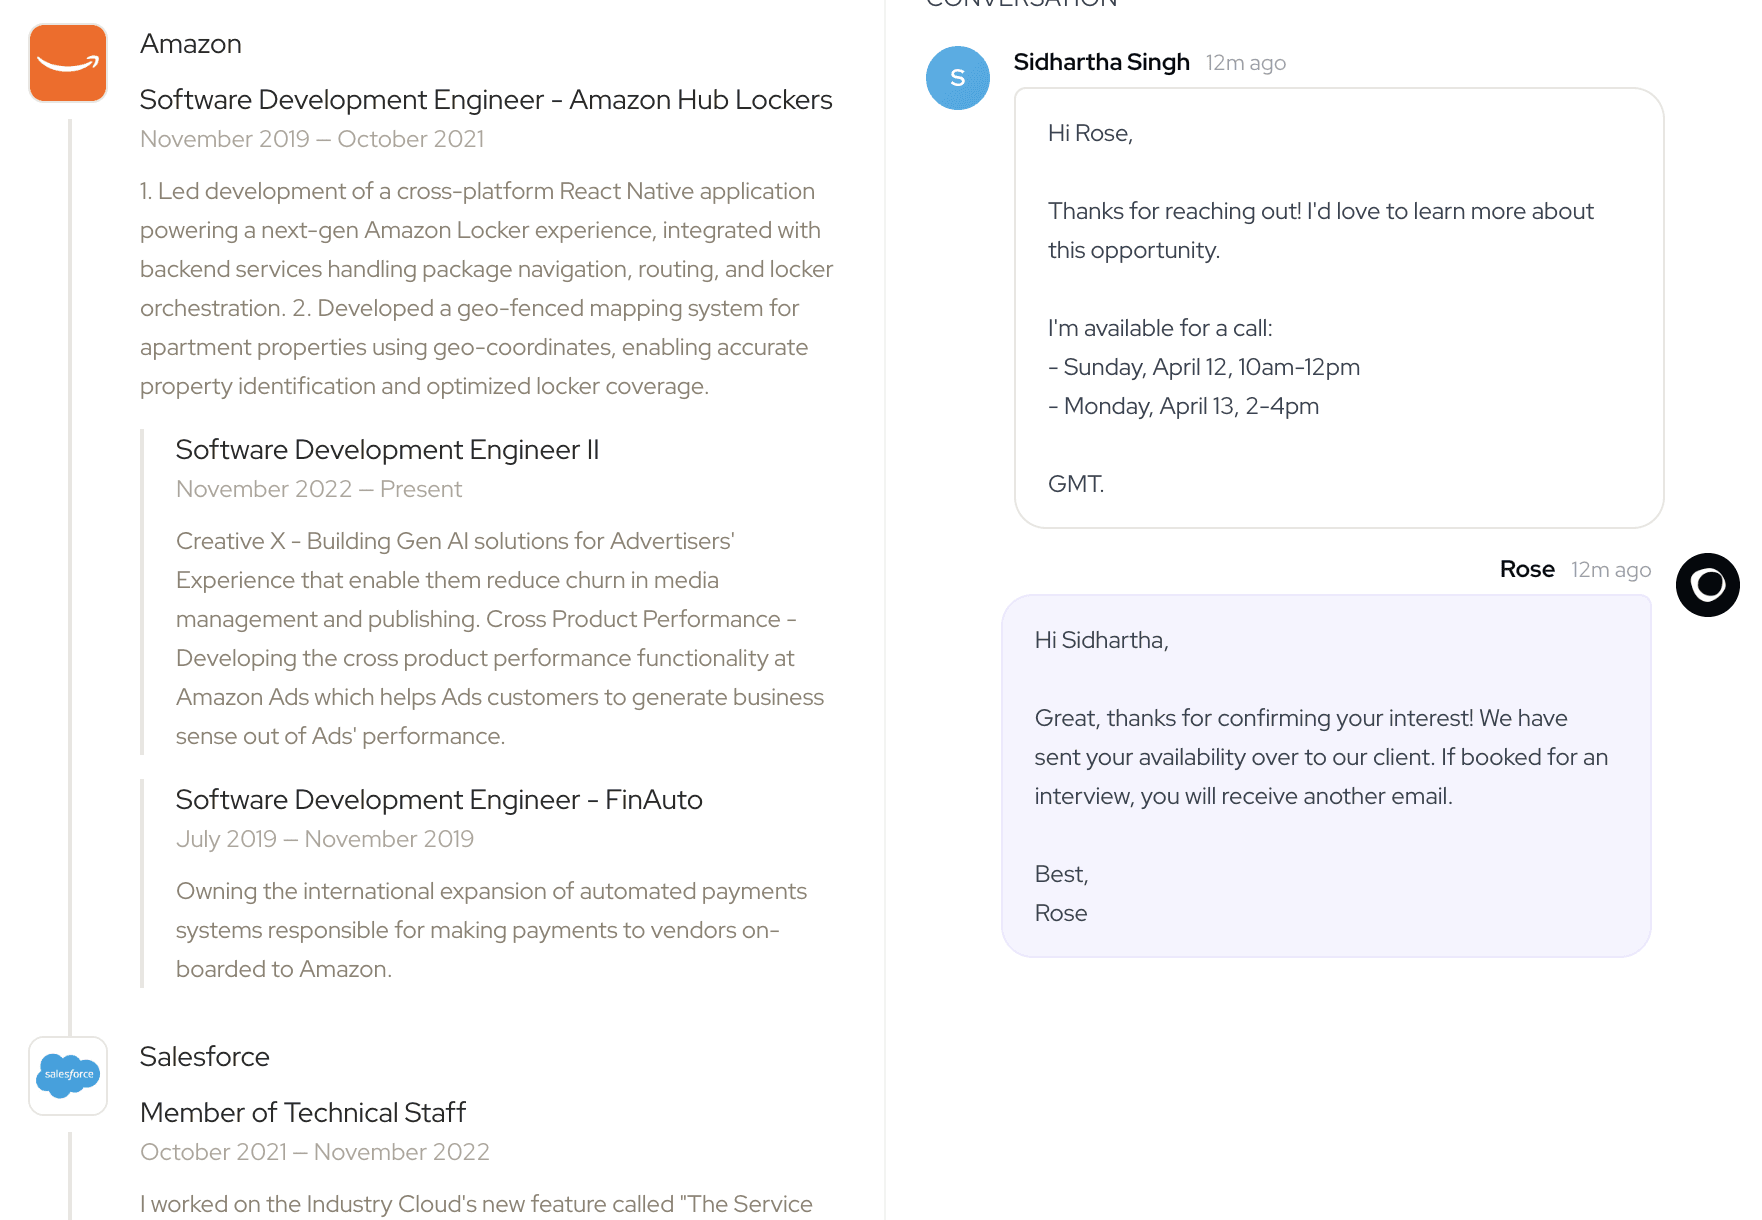Click the Software Development Engineer II title

click(x=388, y=450)
